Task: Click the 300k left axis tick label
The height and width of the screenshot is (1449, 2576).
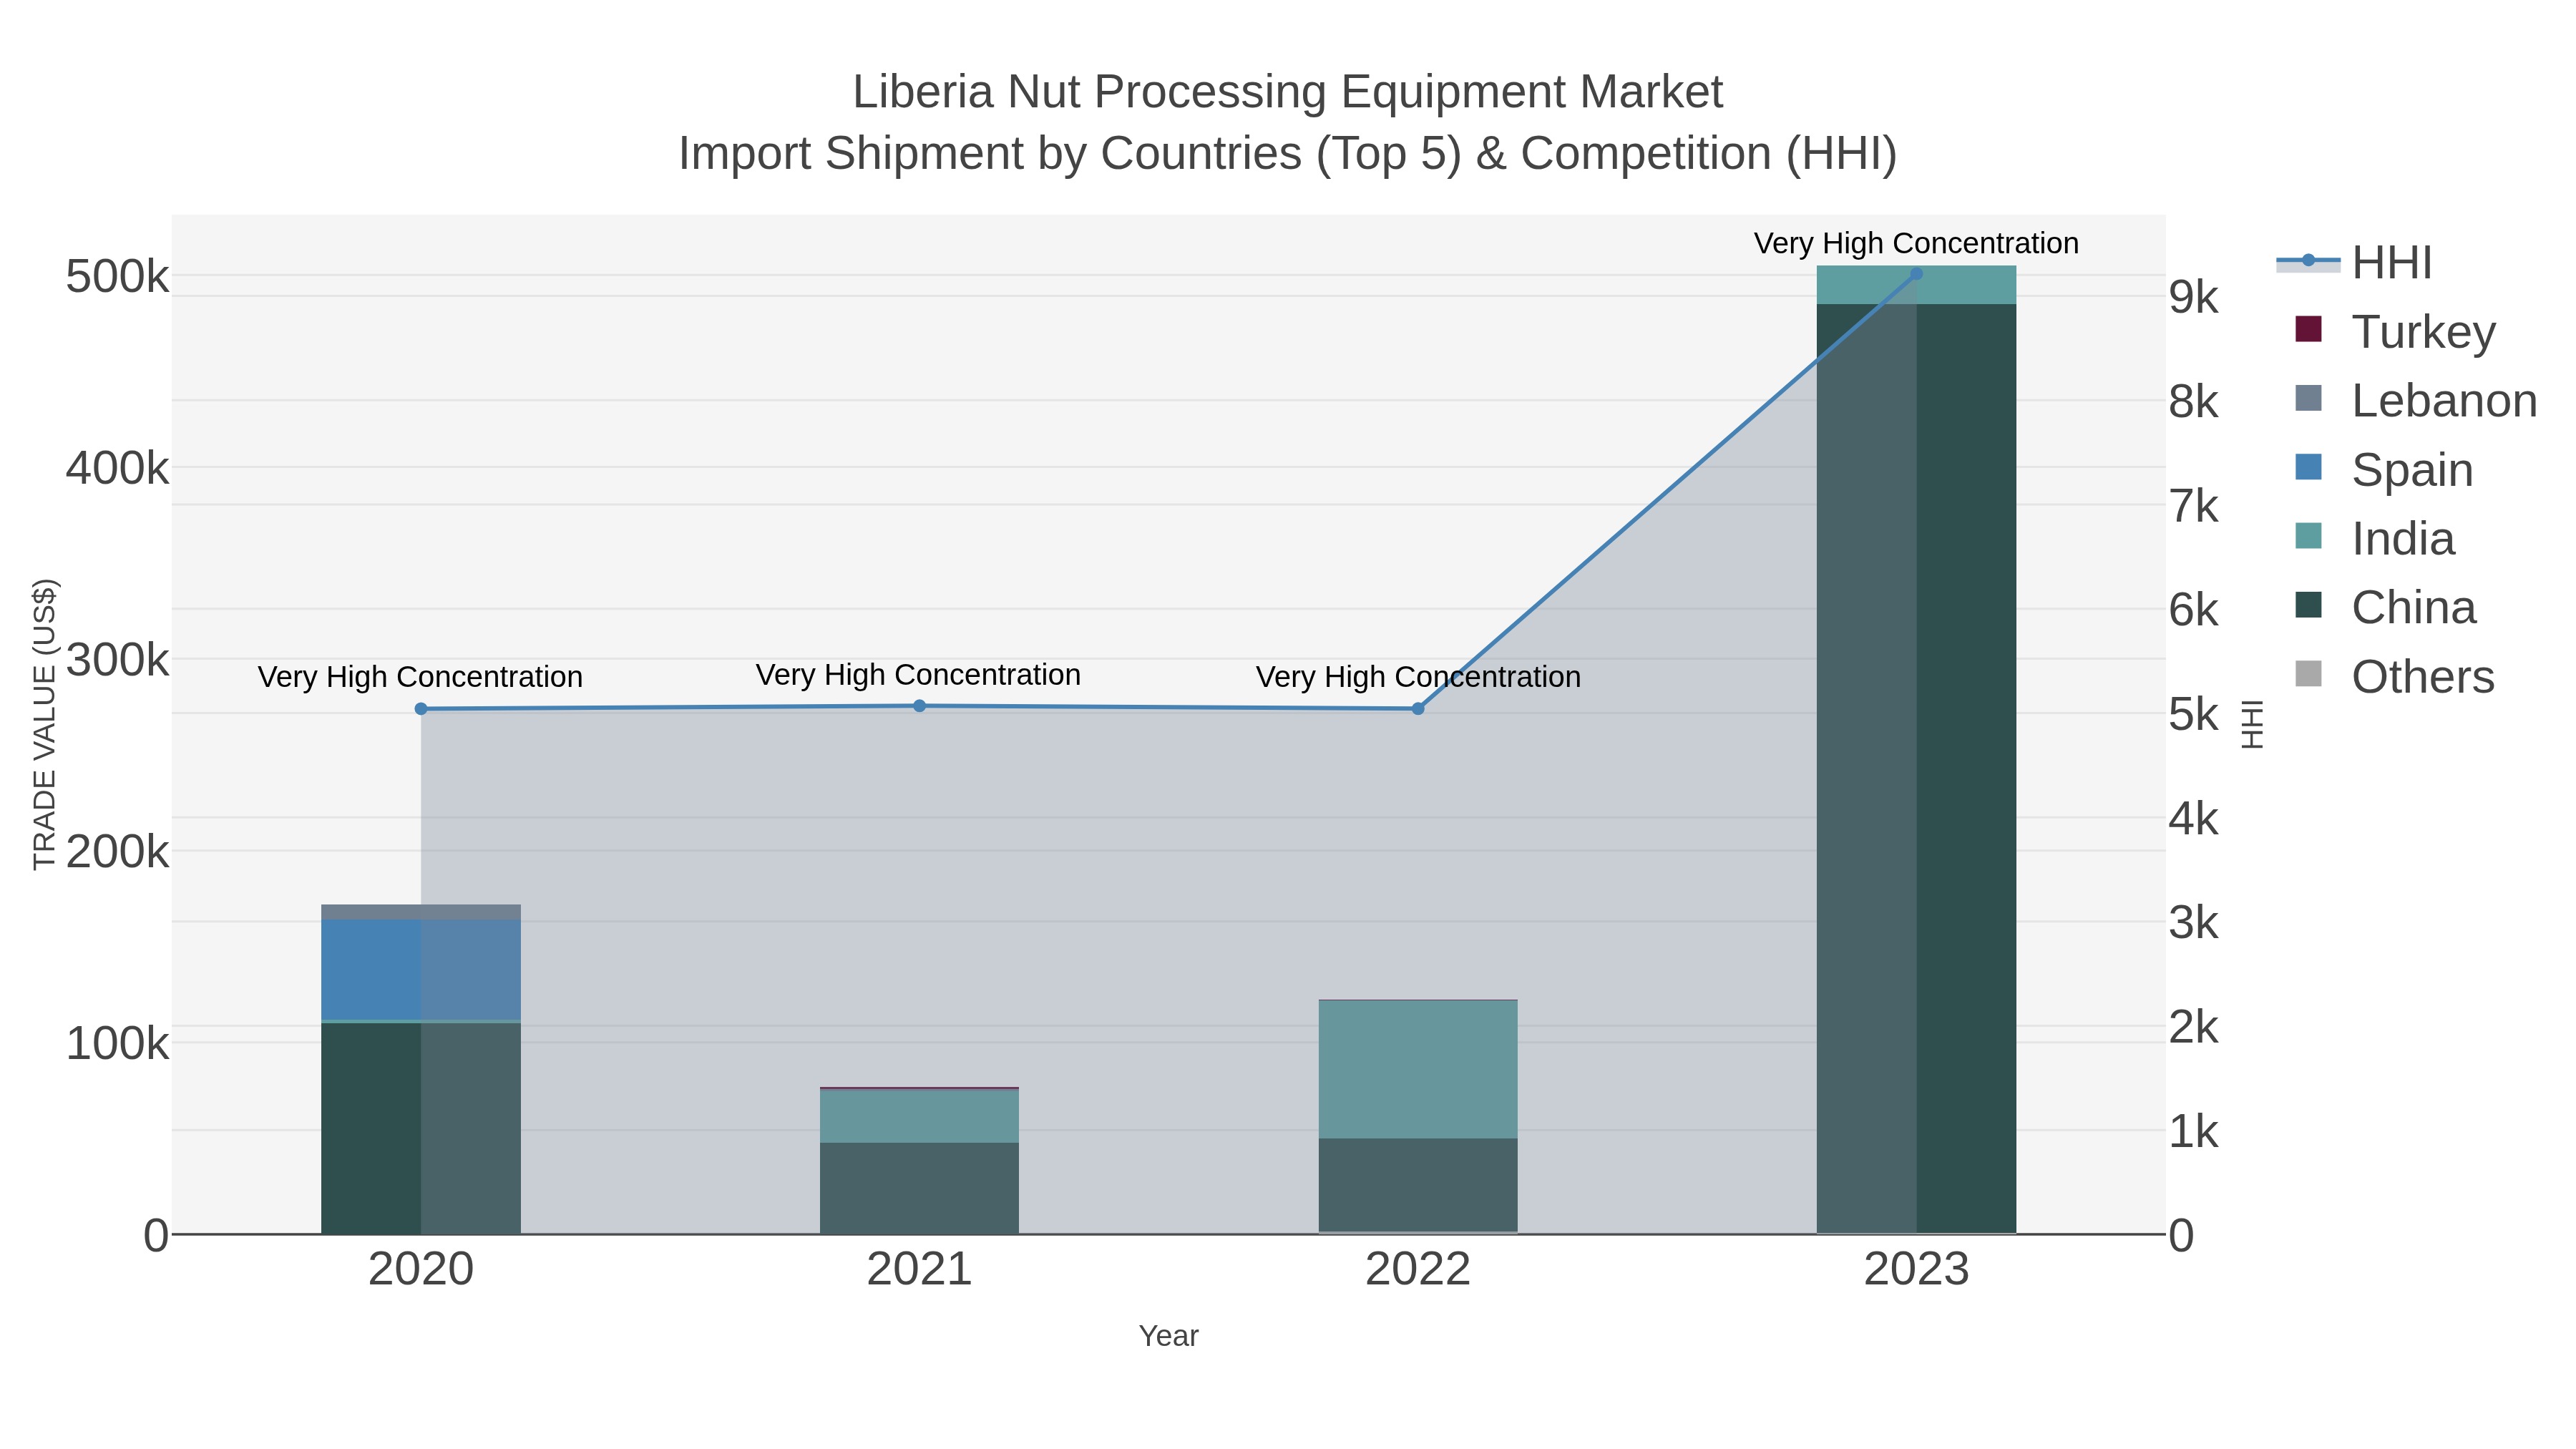Action: (x=117, y=660)
